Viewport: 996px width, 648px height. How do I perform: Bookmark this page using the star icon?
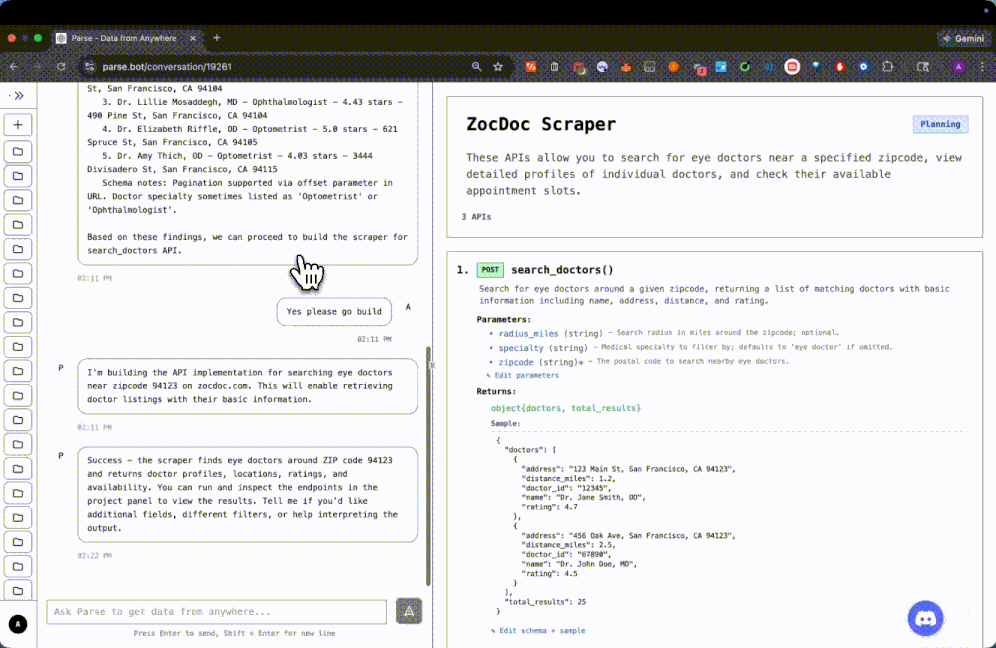click(x=500, y=67)
